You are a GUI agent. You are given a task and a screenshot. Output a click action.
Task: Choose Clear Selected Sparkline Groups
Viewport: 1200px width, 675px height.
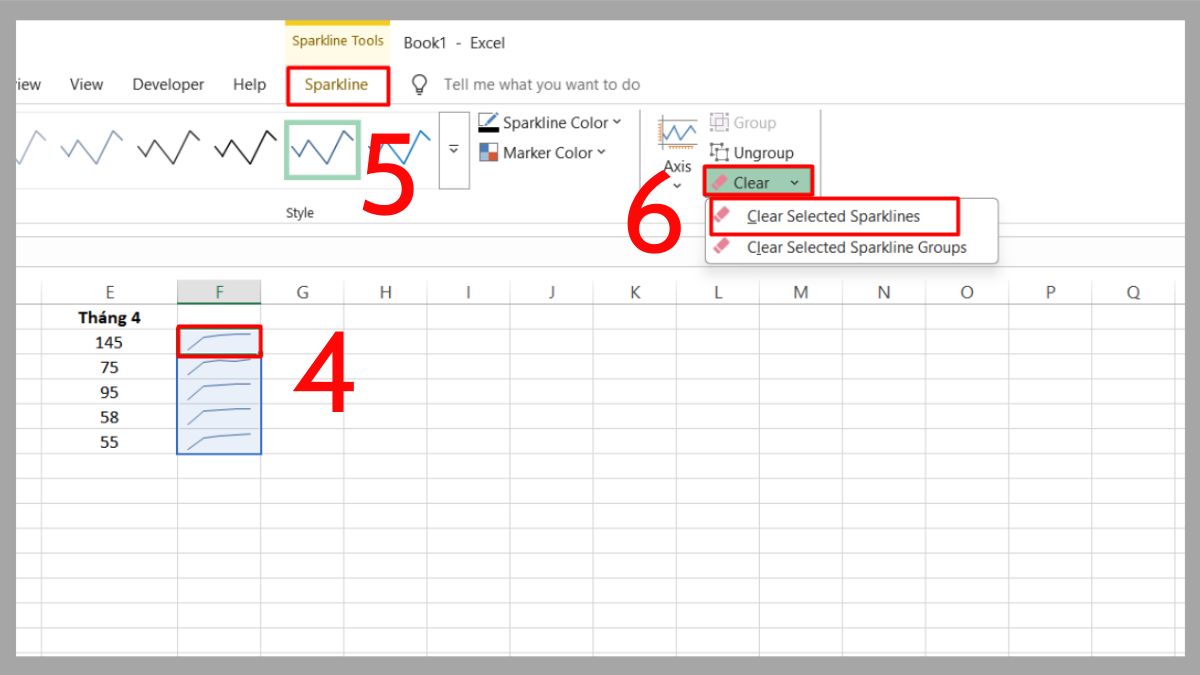click(x=856, y=247)
